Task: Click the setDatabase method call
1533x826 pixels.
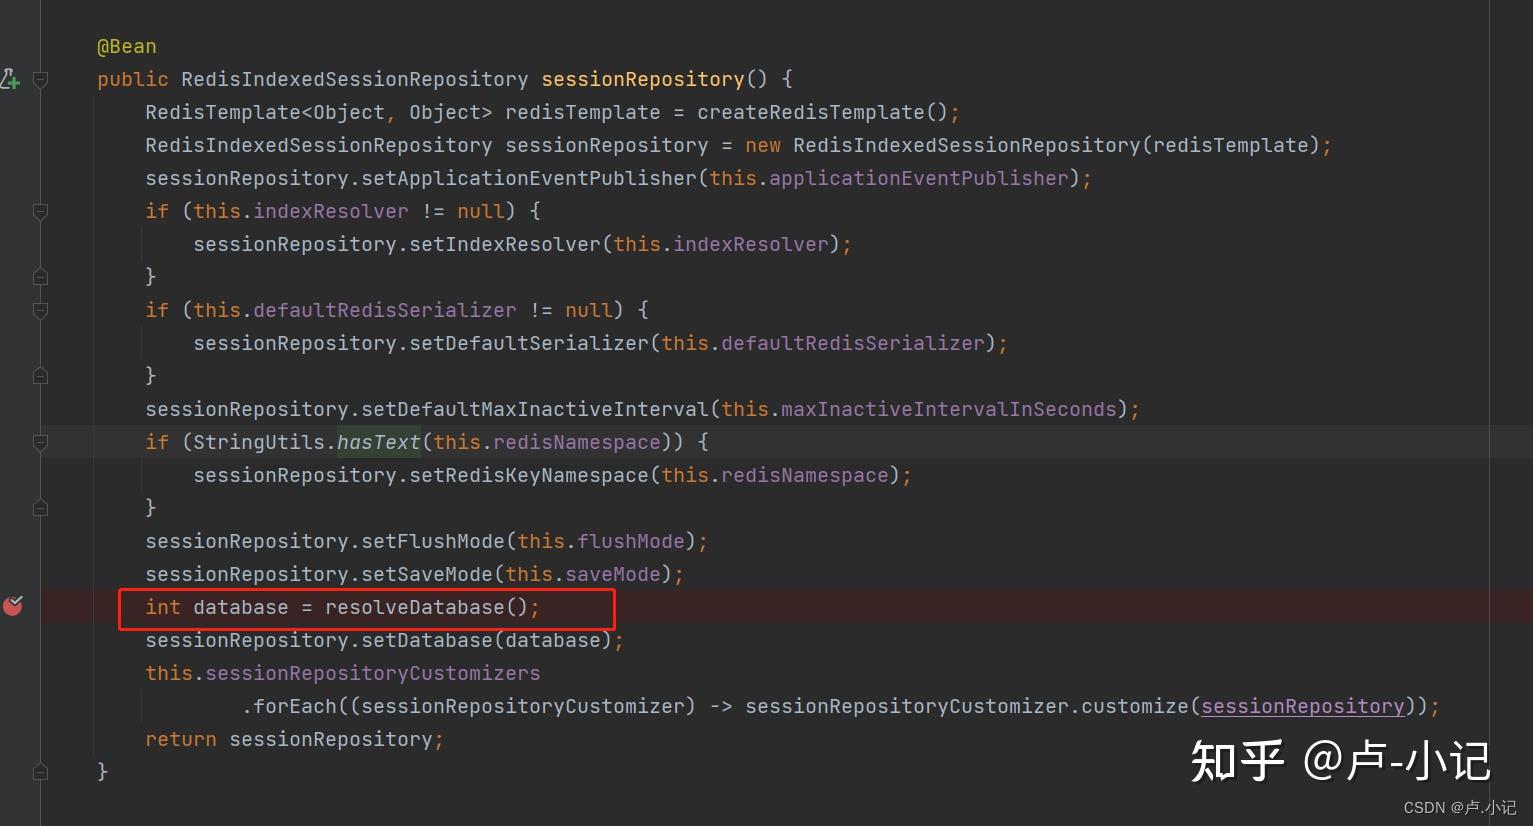Action: click(427, 640)
